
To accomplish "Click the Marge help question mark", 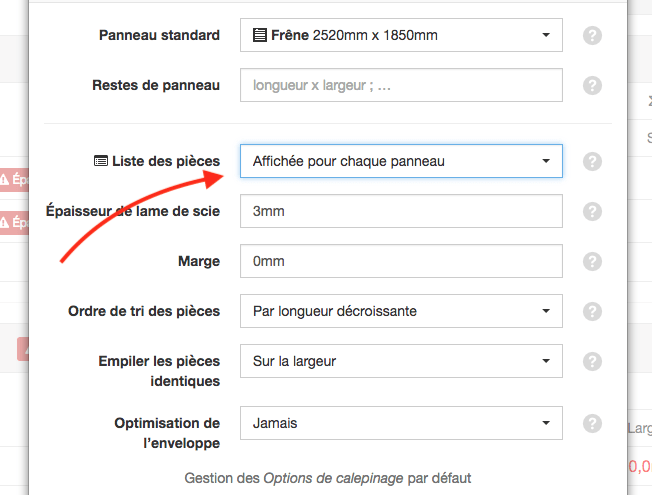I will coord(592,261).
